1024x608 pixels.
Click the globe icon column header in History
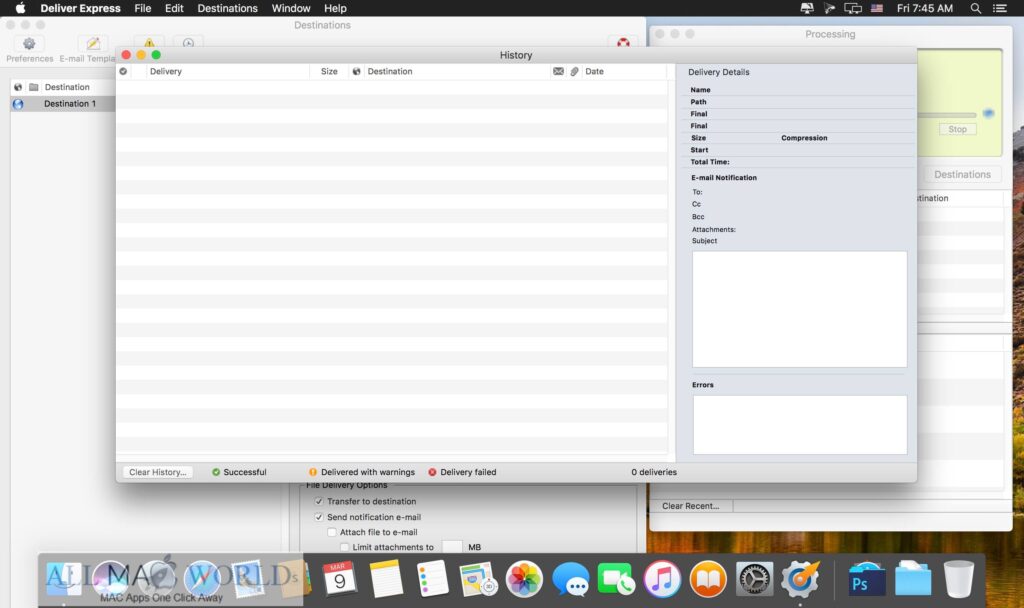coord(357,71)
